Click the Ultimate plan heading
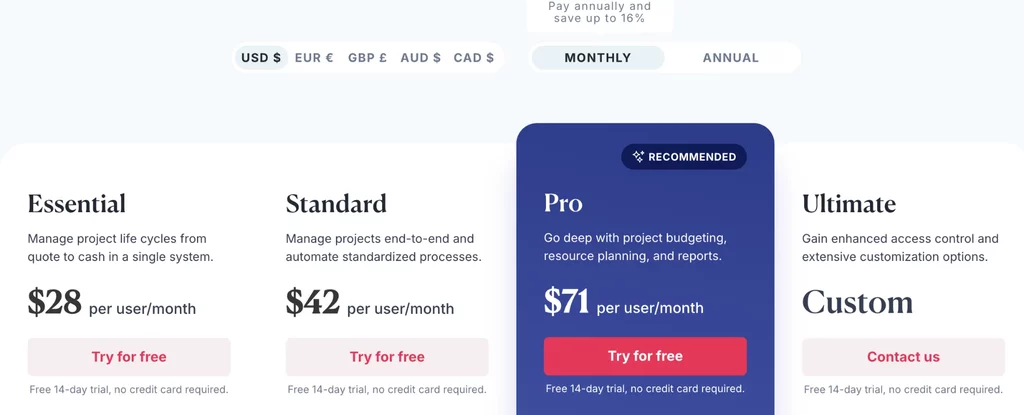This screenshot has width=1024, height=415. 849,203
